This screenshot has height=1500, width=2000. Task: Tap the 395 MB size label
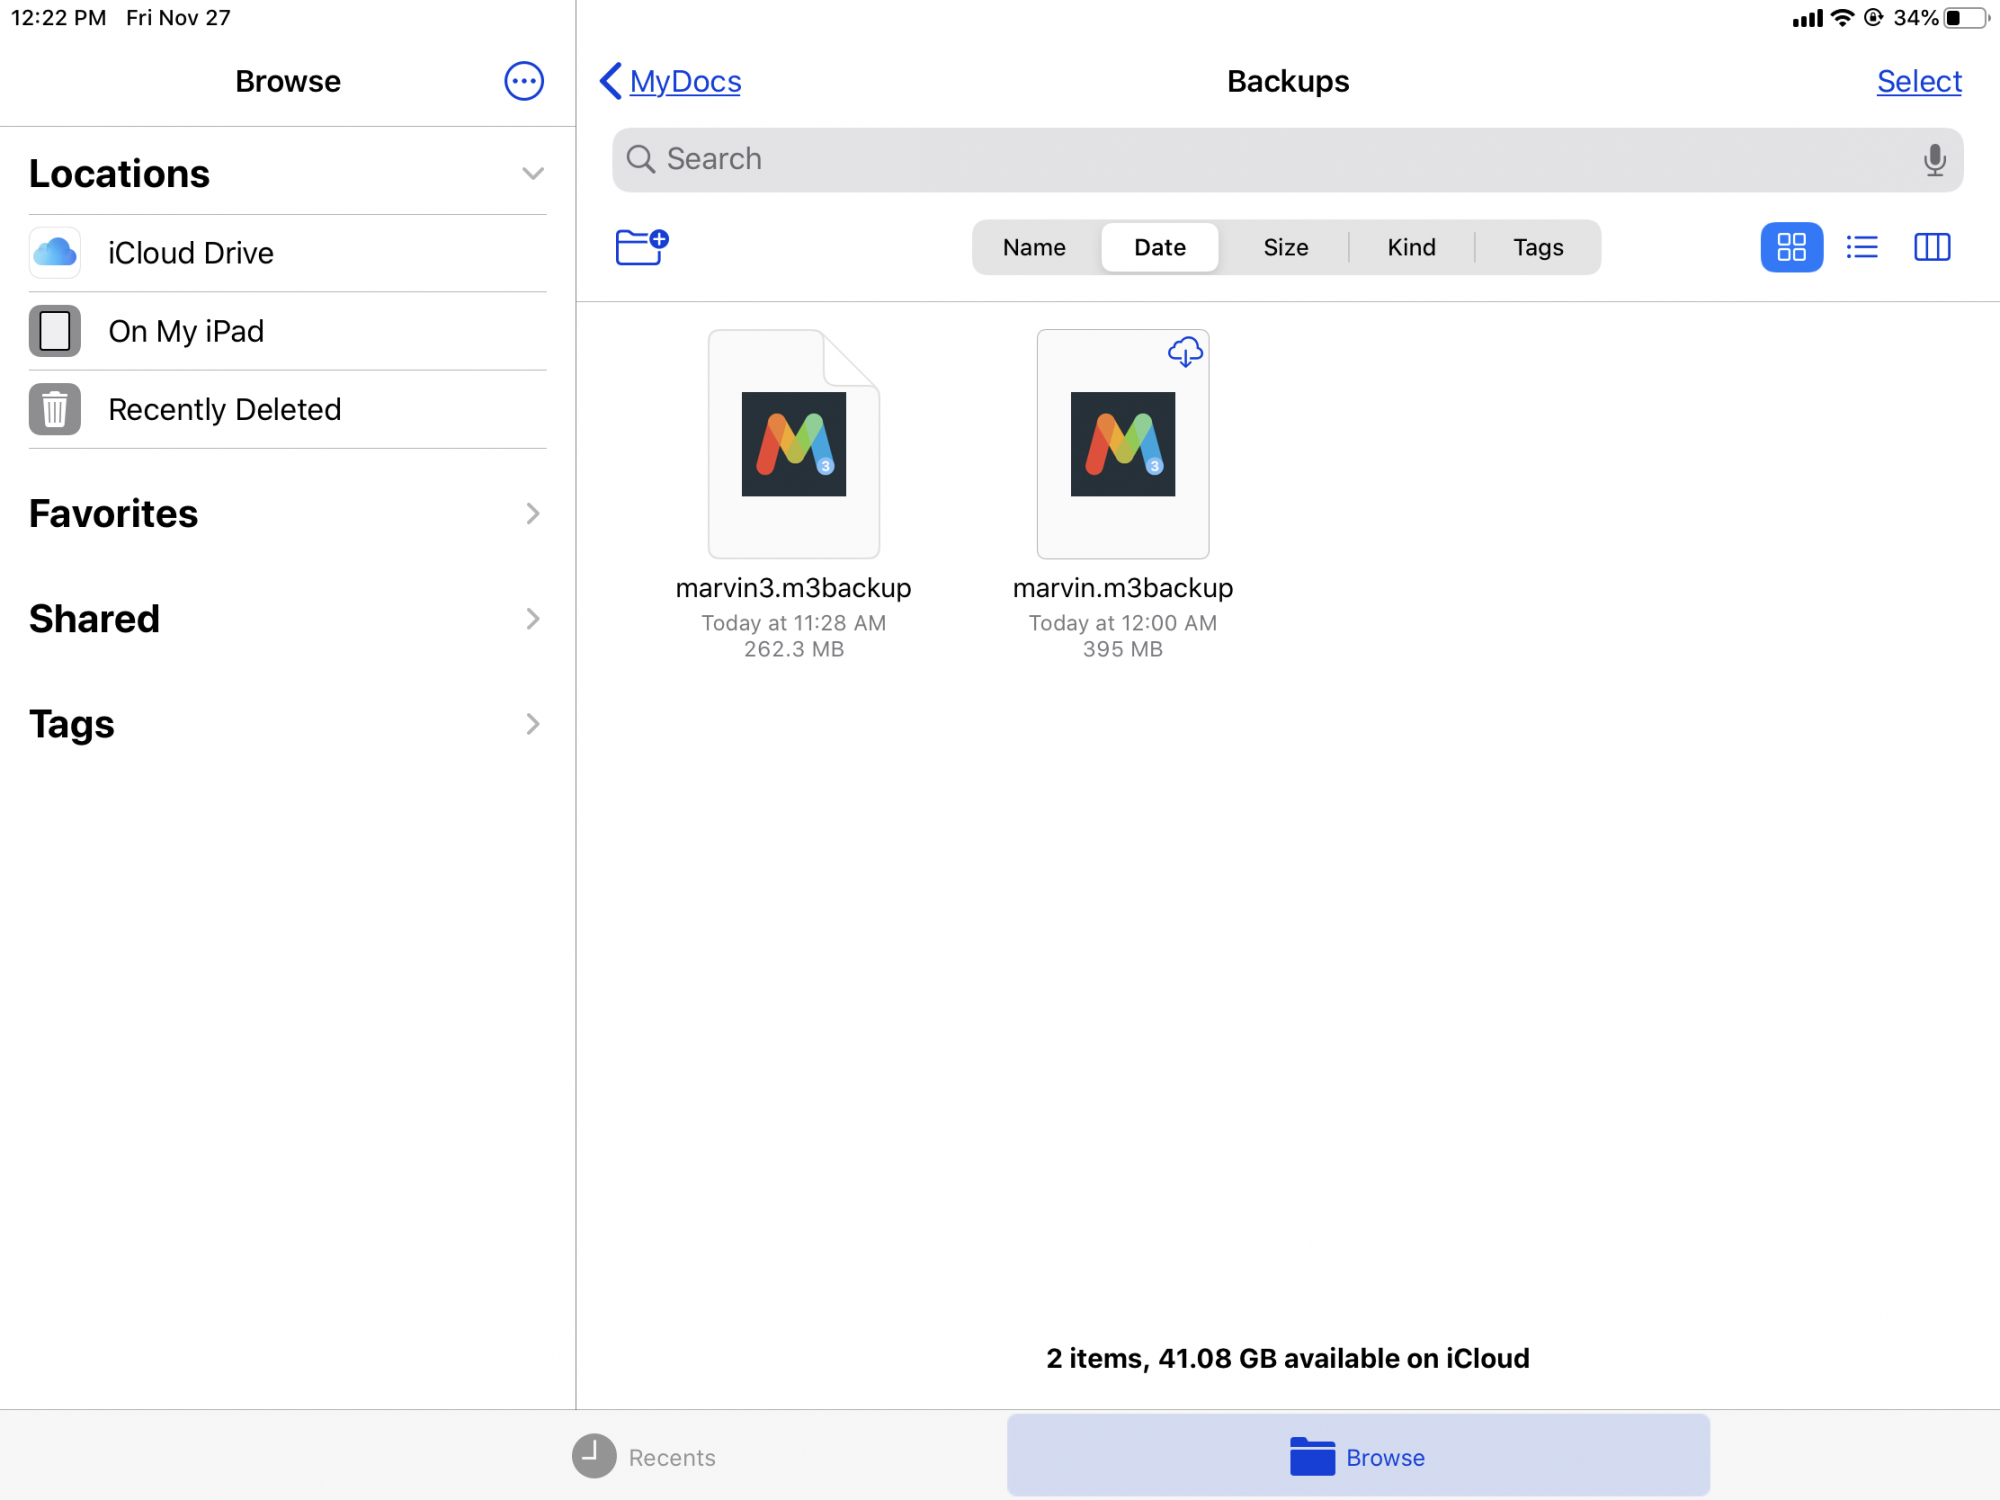point(1123,649)
